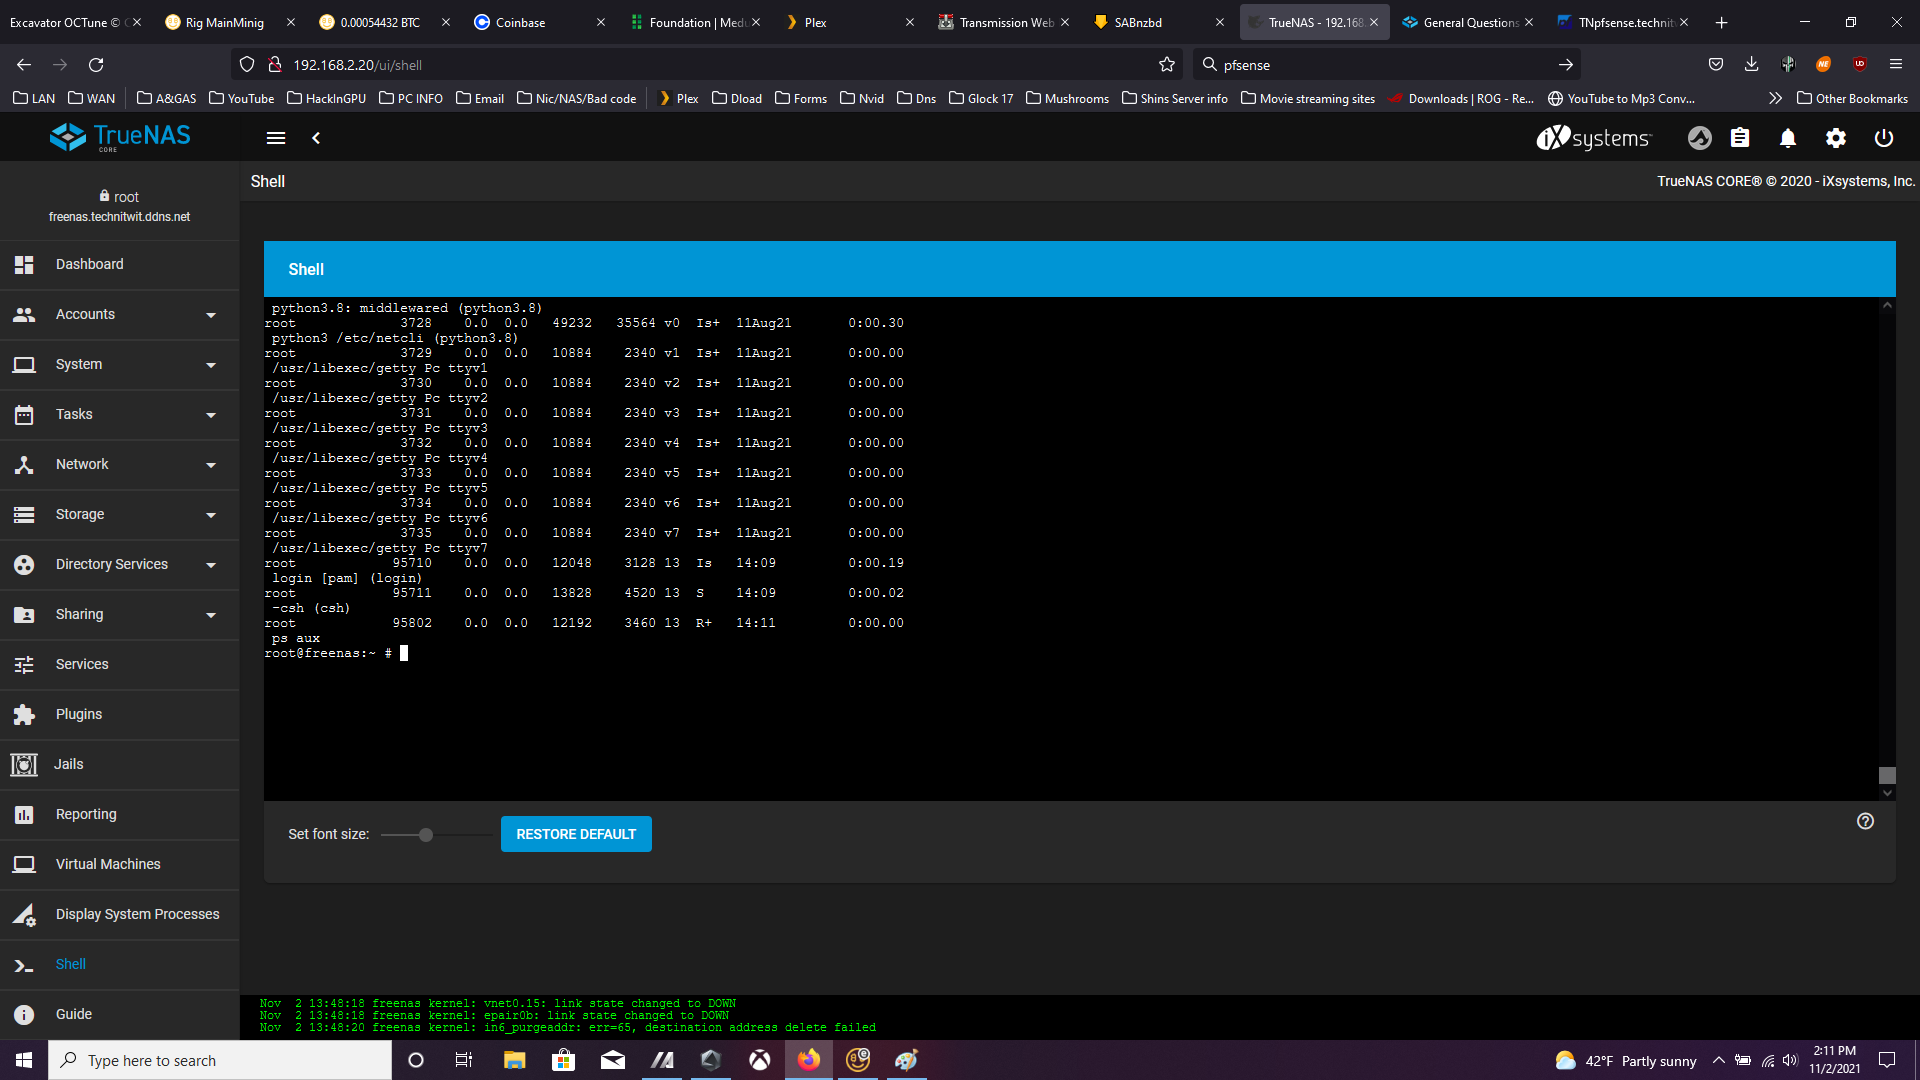
Task: Expand the Tasks menu
Action: tap(120, 414)
